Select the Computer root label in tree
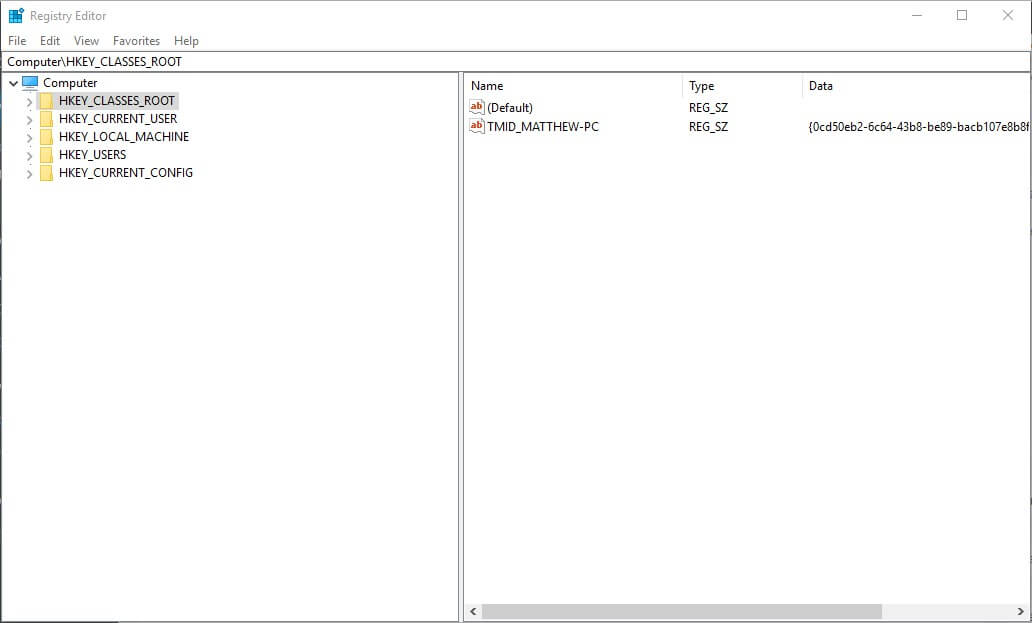 click(70, 83)
